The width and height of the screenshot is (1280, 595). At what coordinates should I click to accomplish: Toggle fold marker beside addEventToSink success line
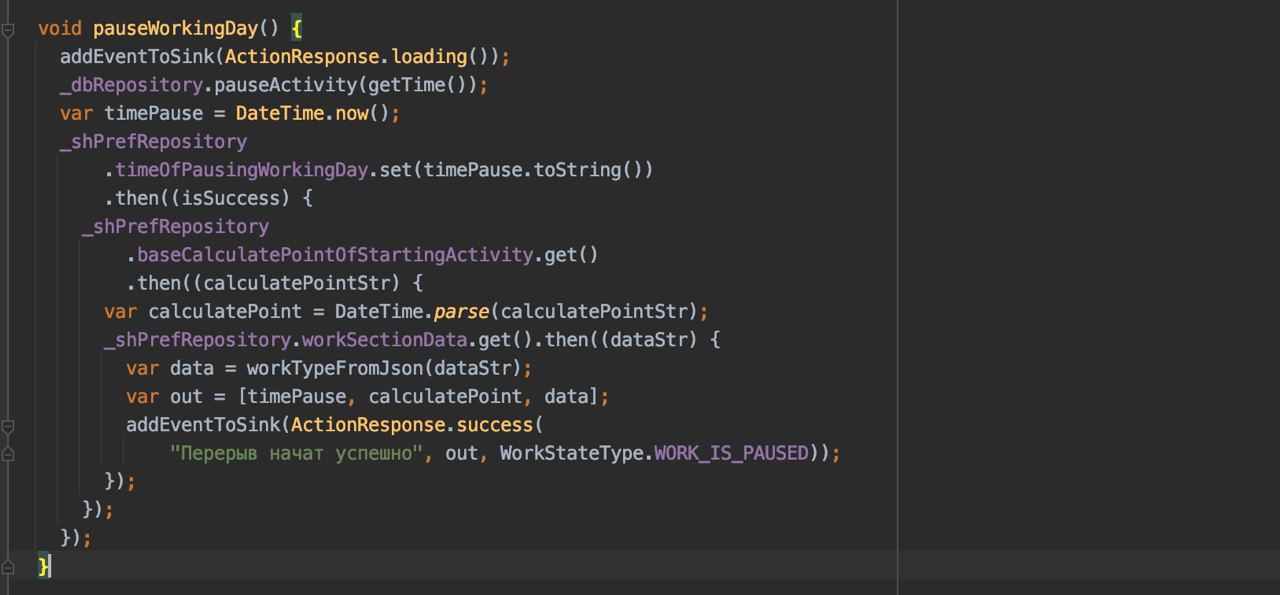8,426
